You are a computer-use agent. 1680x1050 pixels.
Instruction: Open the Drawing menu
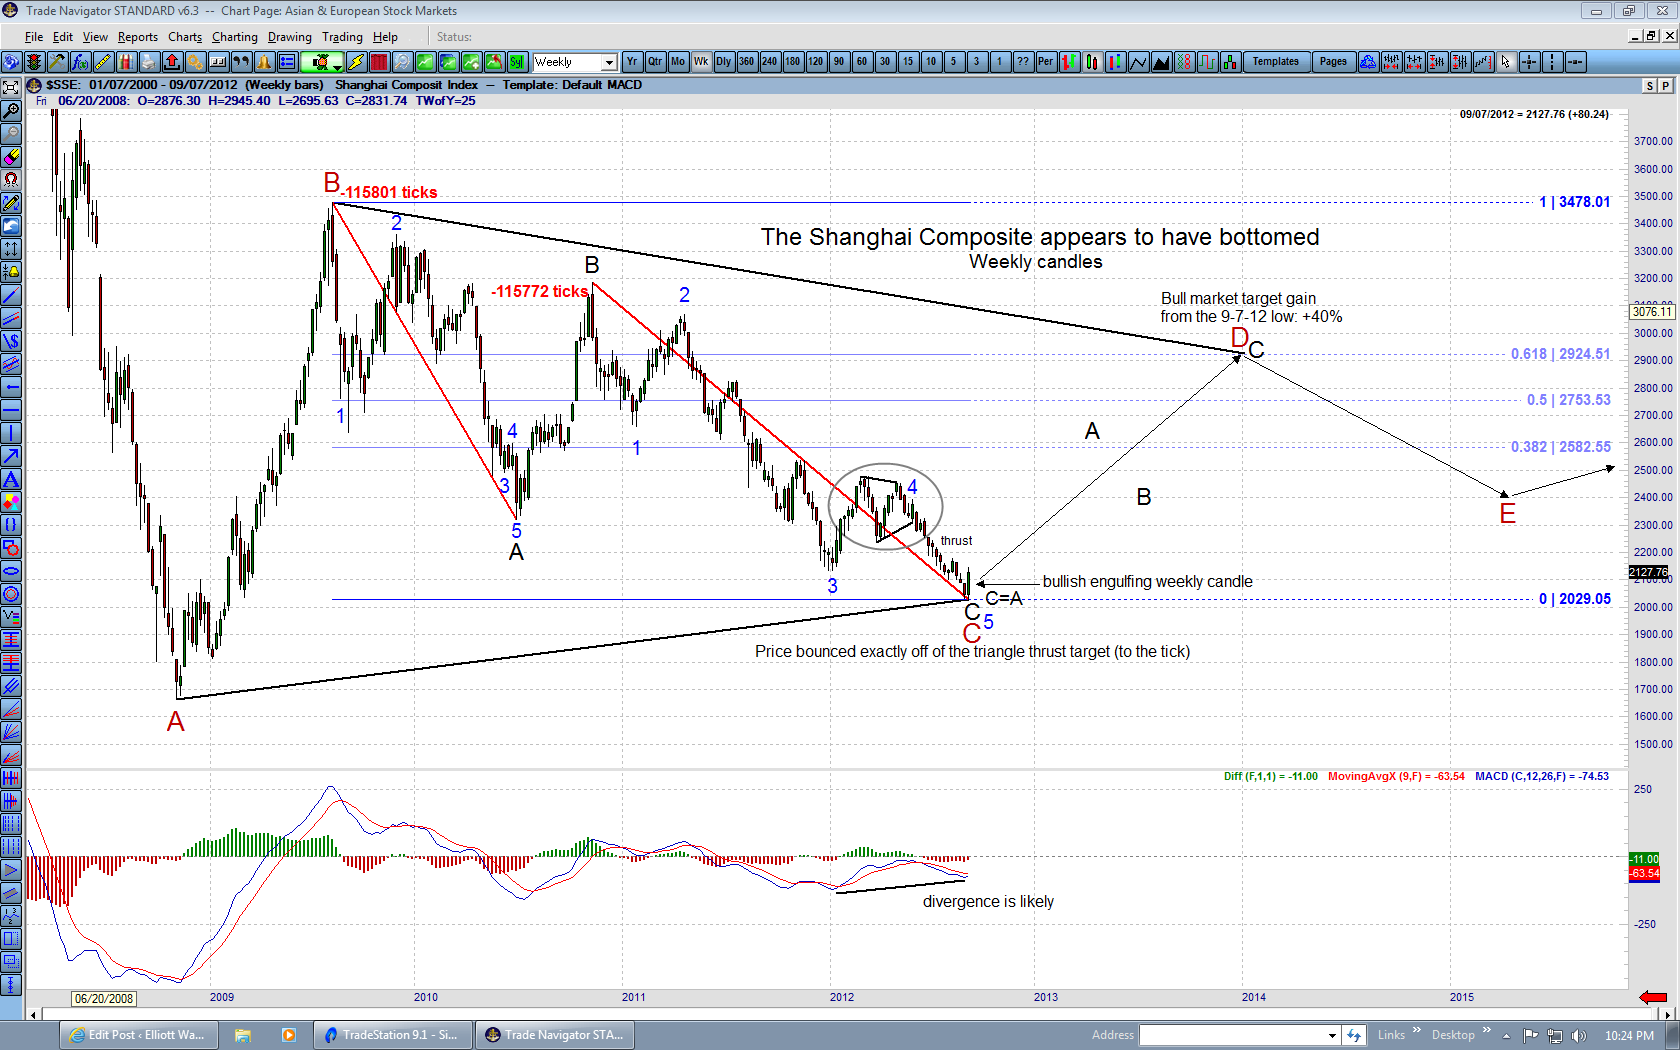[x=290, y=37]
